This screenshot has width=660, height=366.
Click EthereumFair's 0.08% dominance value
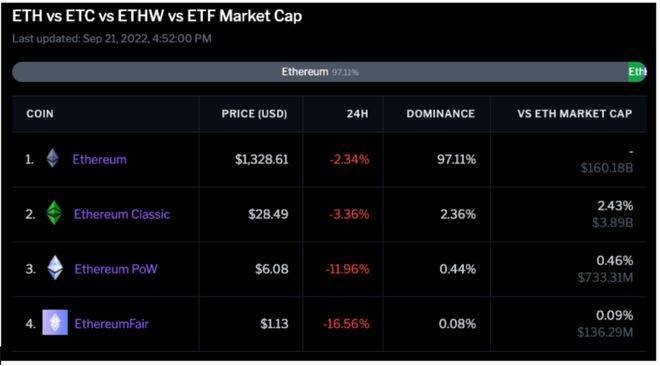coord(457,324)
